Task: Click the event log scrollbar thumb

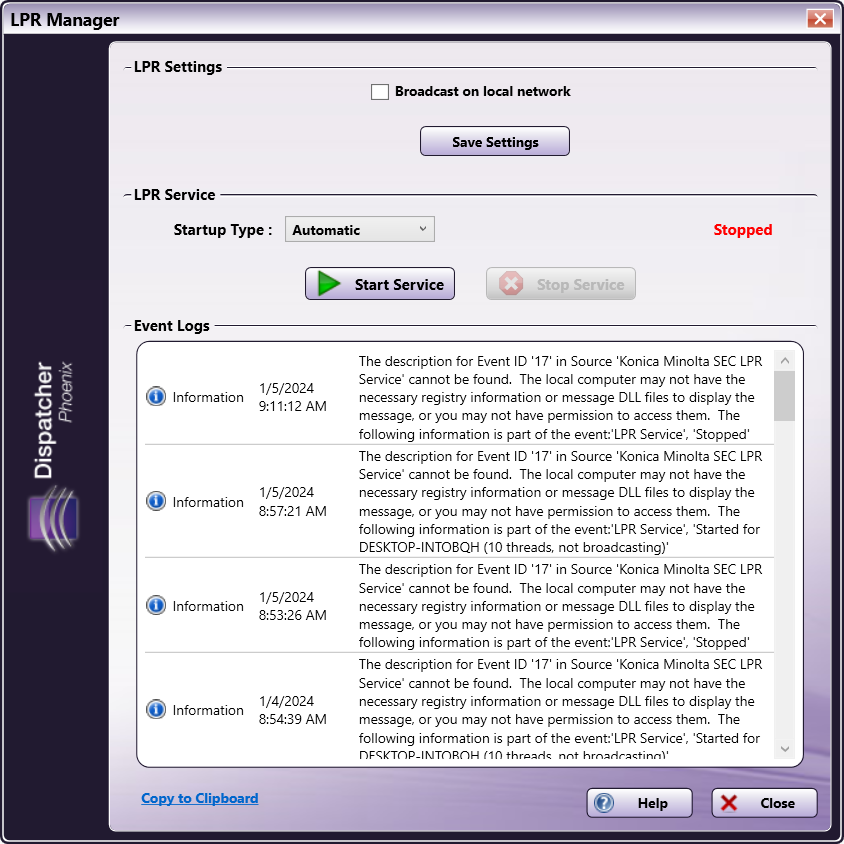Action: click(784, 396)
